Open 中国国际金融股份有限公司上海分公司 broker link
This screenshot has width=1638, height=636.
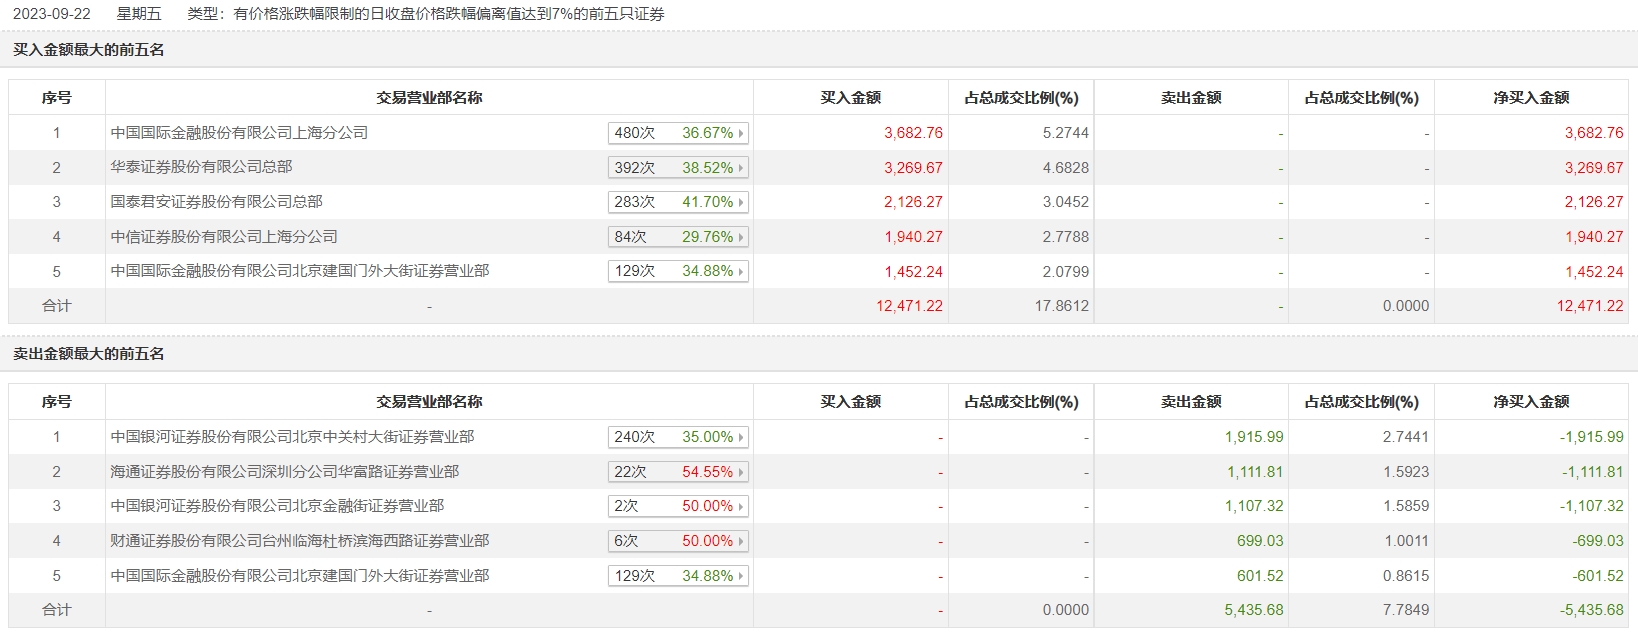tap(239, 133)
